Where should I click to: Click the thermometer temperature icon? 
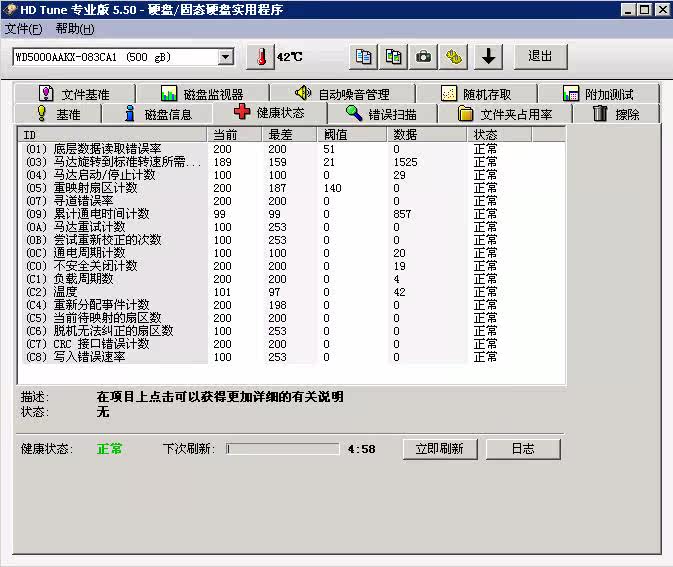tap(261, 57)
